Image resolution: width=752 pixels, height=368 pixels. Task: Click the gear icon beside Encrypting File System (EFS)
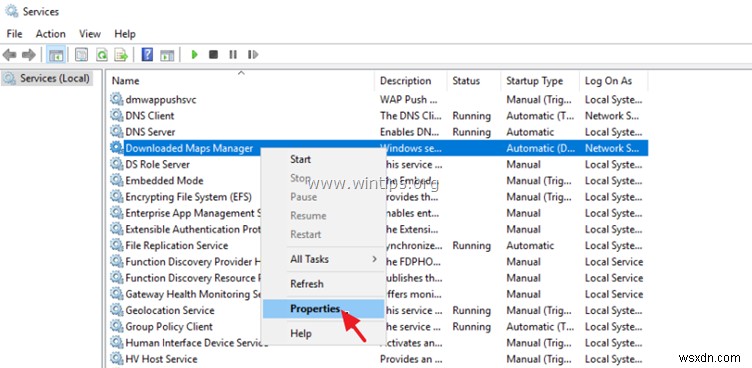coord(116,197)
